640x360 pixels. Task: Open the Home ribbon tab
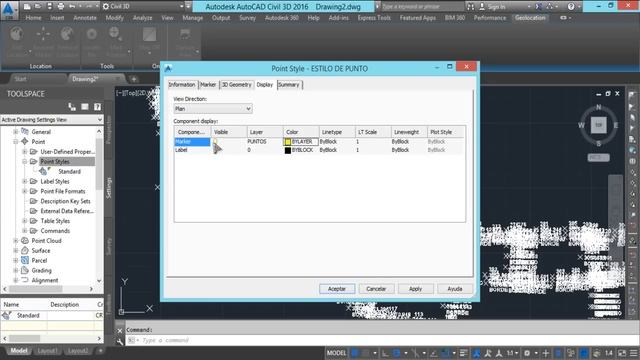pos(33,18)
